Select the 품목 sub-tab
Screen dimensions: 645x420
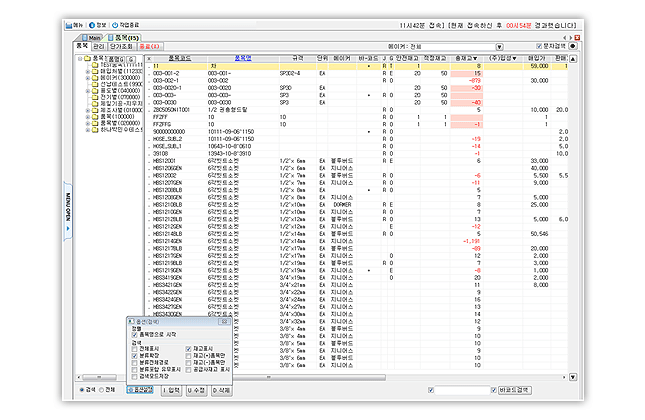click(82, 46)
